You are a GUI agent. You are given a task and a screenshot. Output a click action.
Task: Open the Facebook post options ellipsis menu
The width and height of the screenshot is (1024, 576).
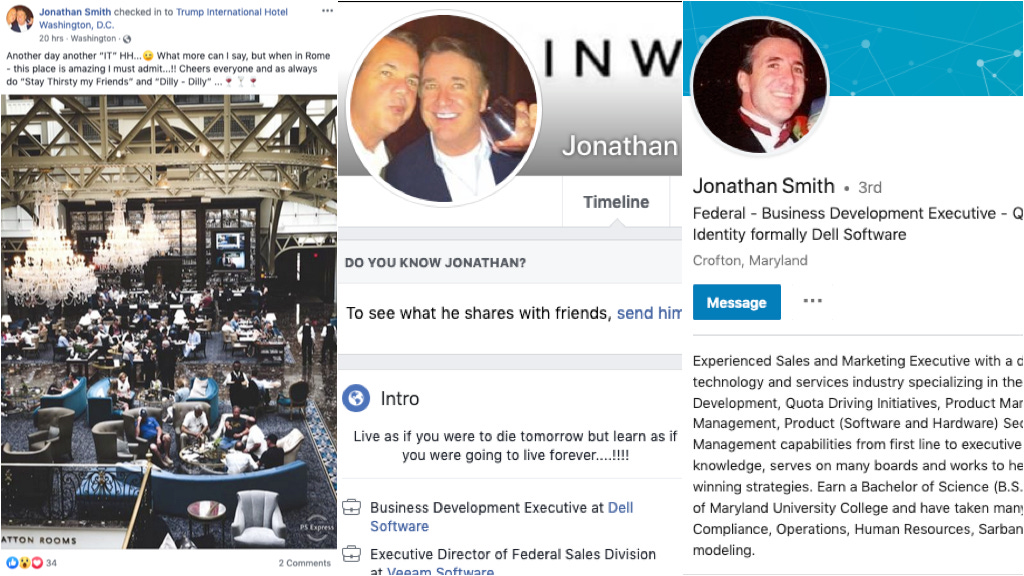click(x=327, y=11)
